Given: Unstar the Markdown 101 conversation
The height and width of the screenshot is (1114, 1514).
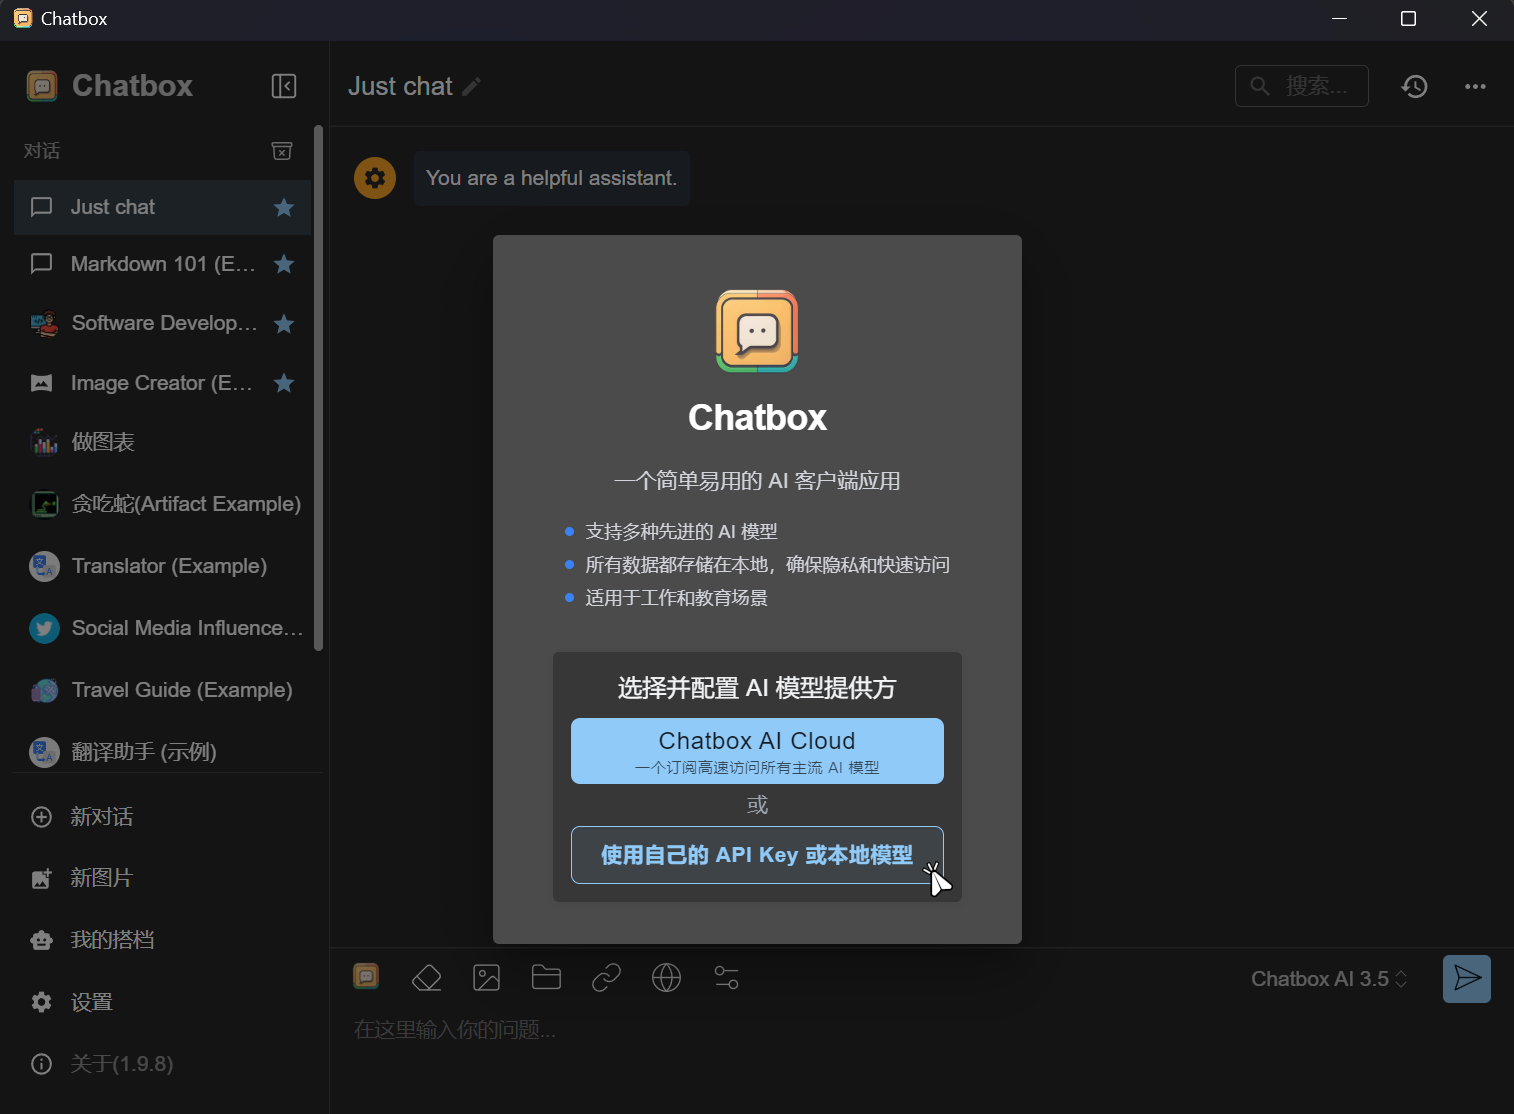Looking at the screenshot, I should point(284,264).
